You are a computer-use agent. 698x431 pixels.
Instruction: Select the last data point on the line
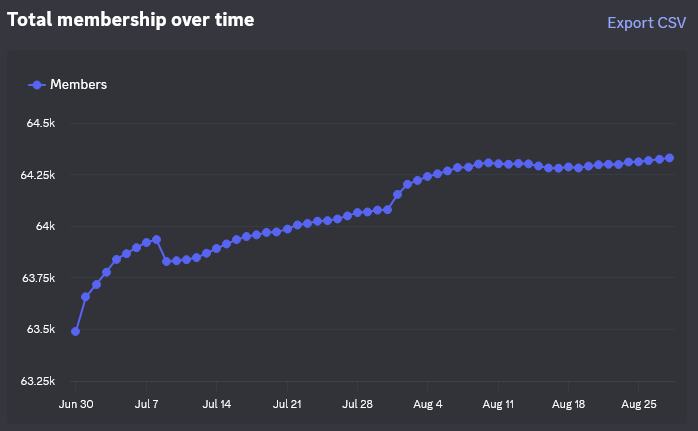click(x=669, y=158)
